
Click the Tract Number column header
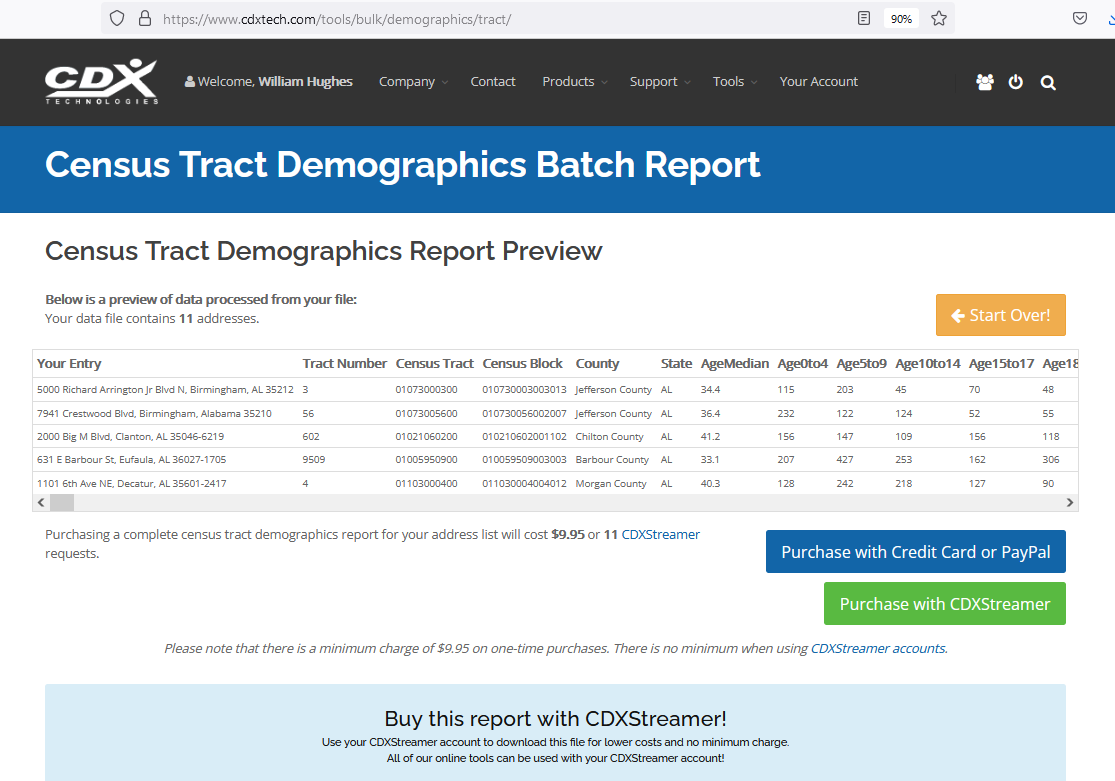click(344, 363)
